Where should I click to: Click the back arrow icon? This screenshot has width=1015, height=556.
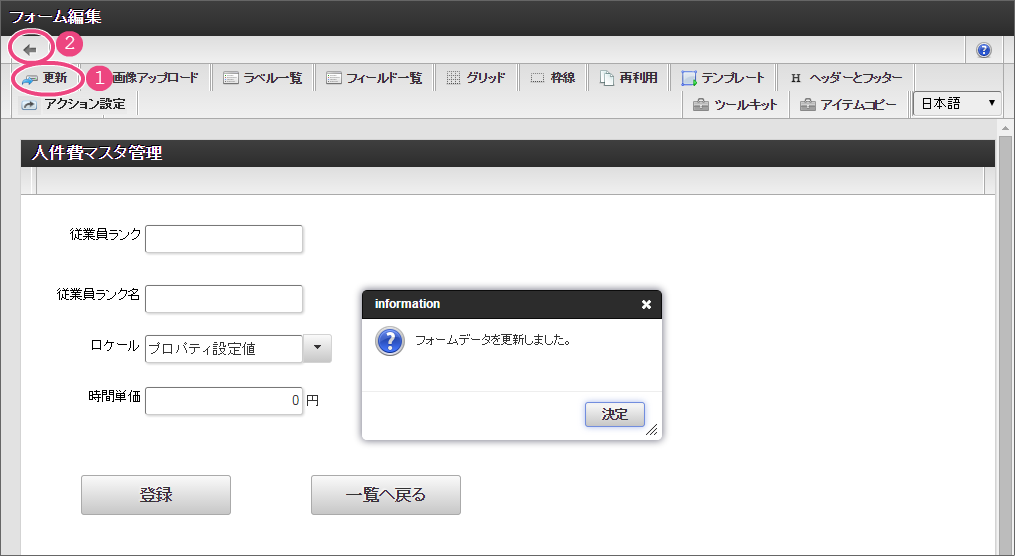[x=30, y=49]
